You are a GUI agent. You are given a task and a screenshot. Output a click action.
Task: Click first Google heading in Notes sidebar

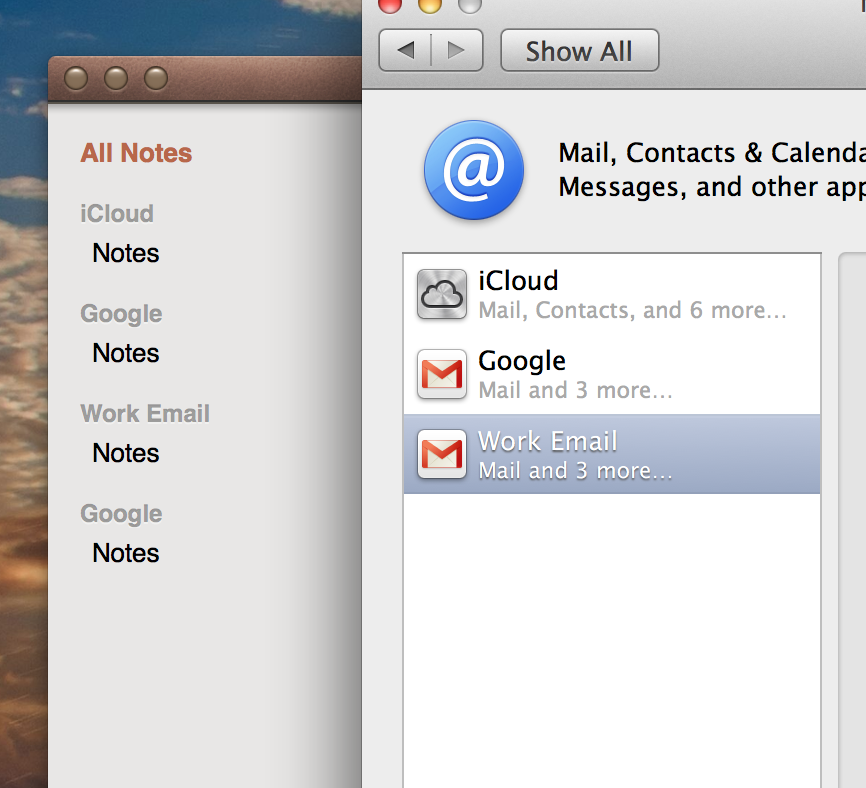coord(122,314)
